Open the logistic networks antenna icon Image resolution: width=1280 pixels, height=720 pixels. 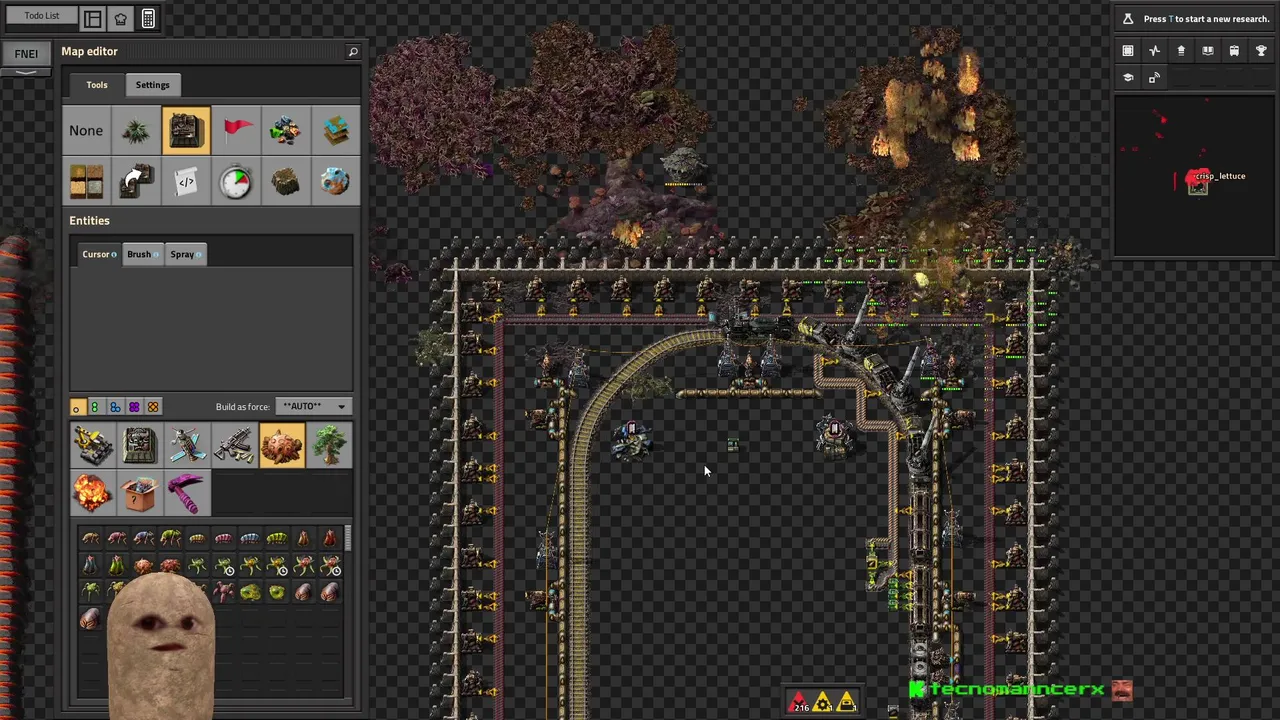click(1154, 78)
